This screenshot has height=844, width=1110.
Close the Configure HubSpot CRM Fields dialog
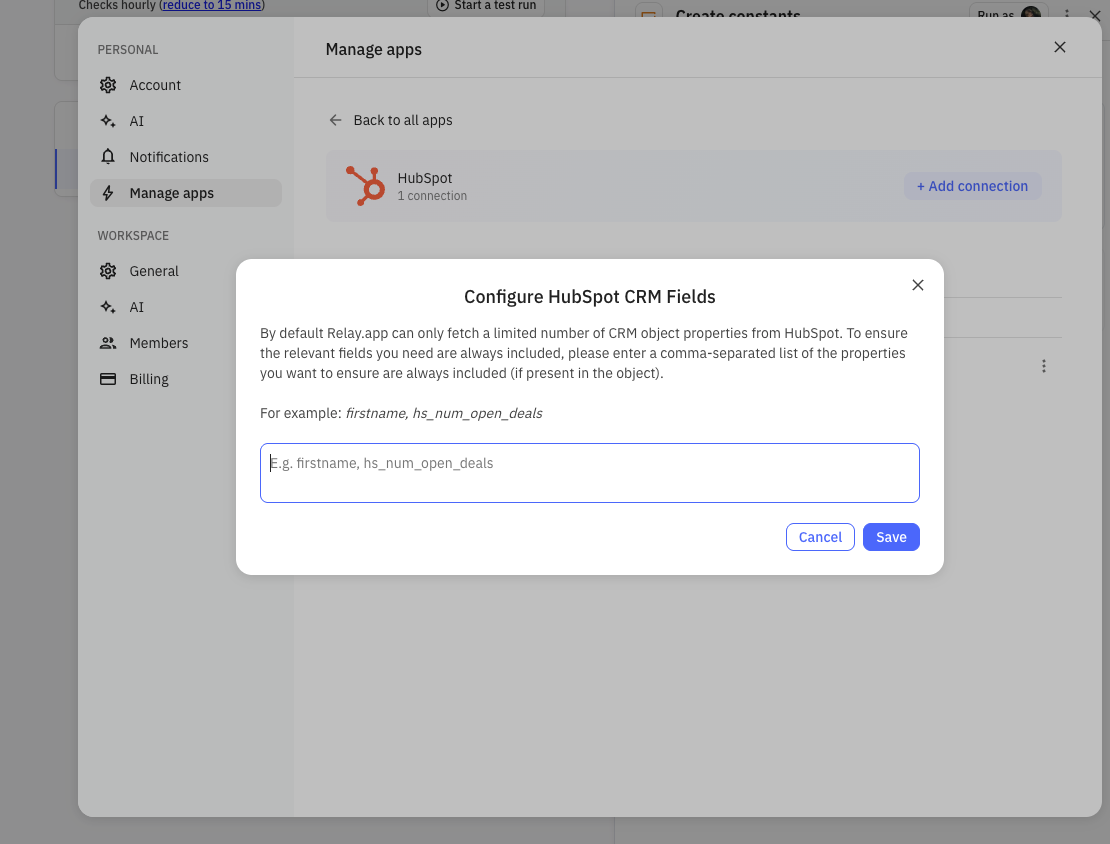pos(918,285)
